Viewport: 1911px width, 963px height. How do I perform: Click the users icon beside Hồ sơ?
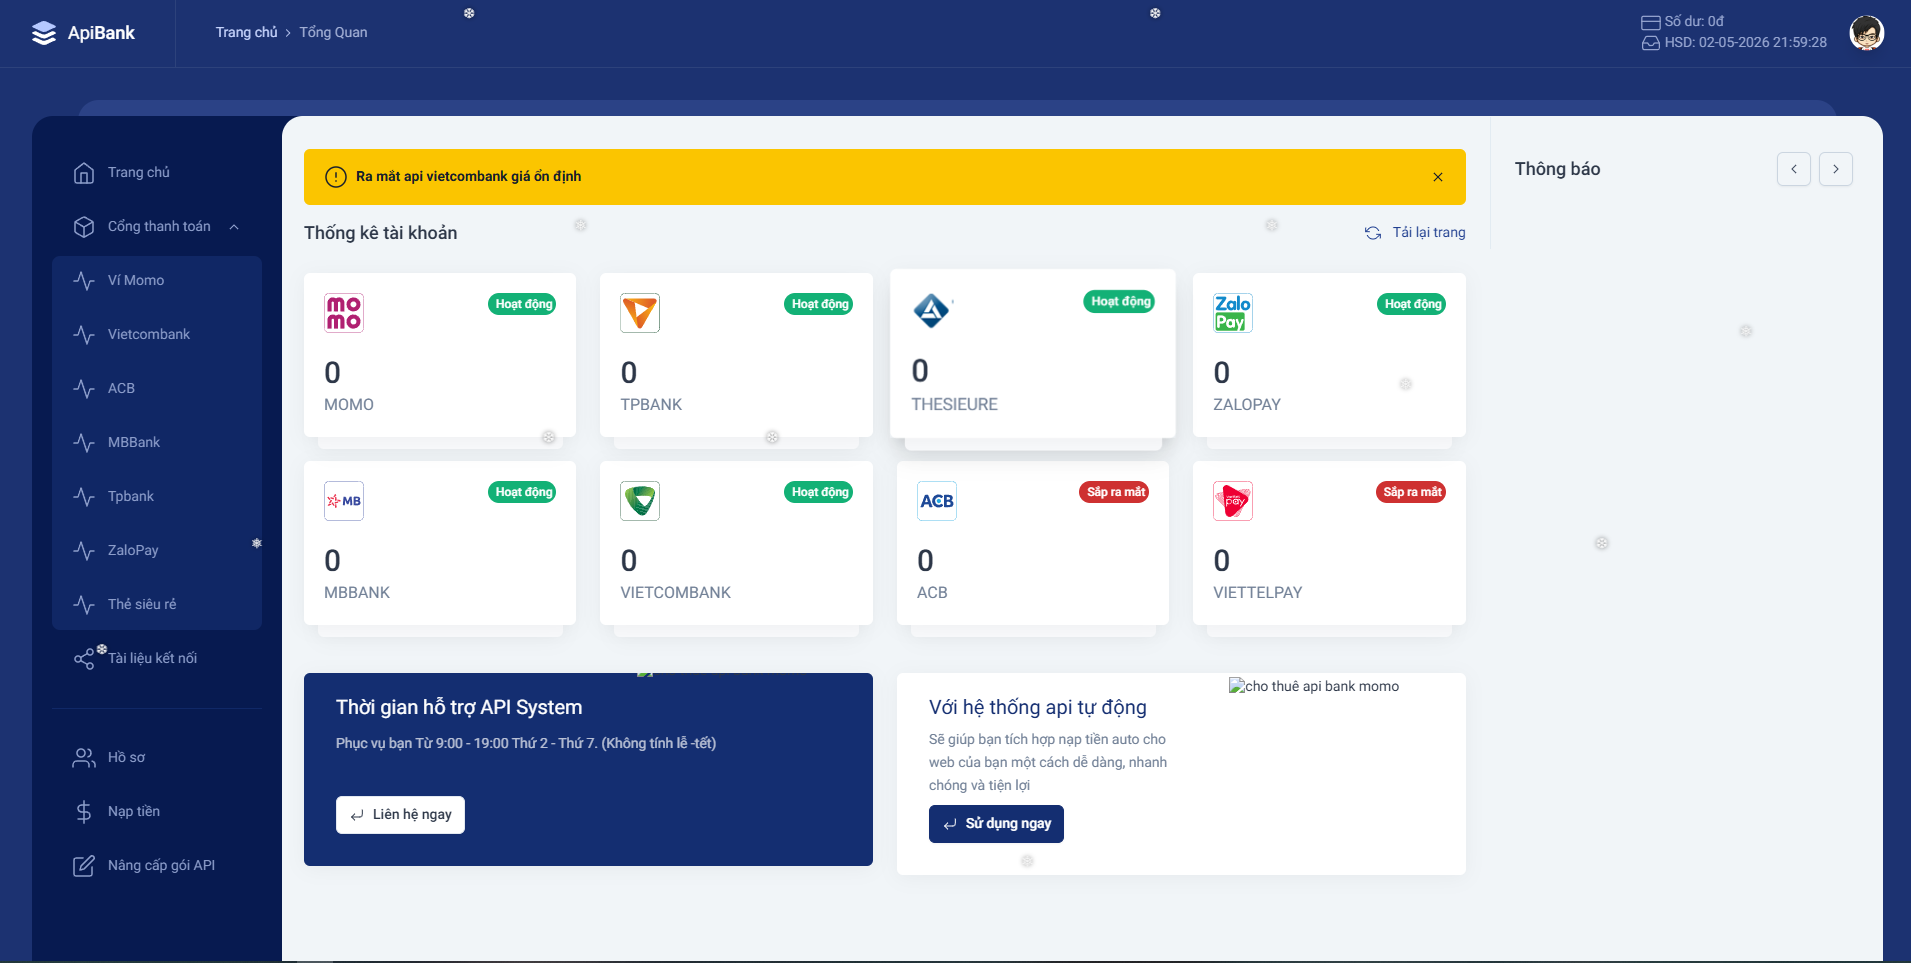click(x=84, y=758)
